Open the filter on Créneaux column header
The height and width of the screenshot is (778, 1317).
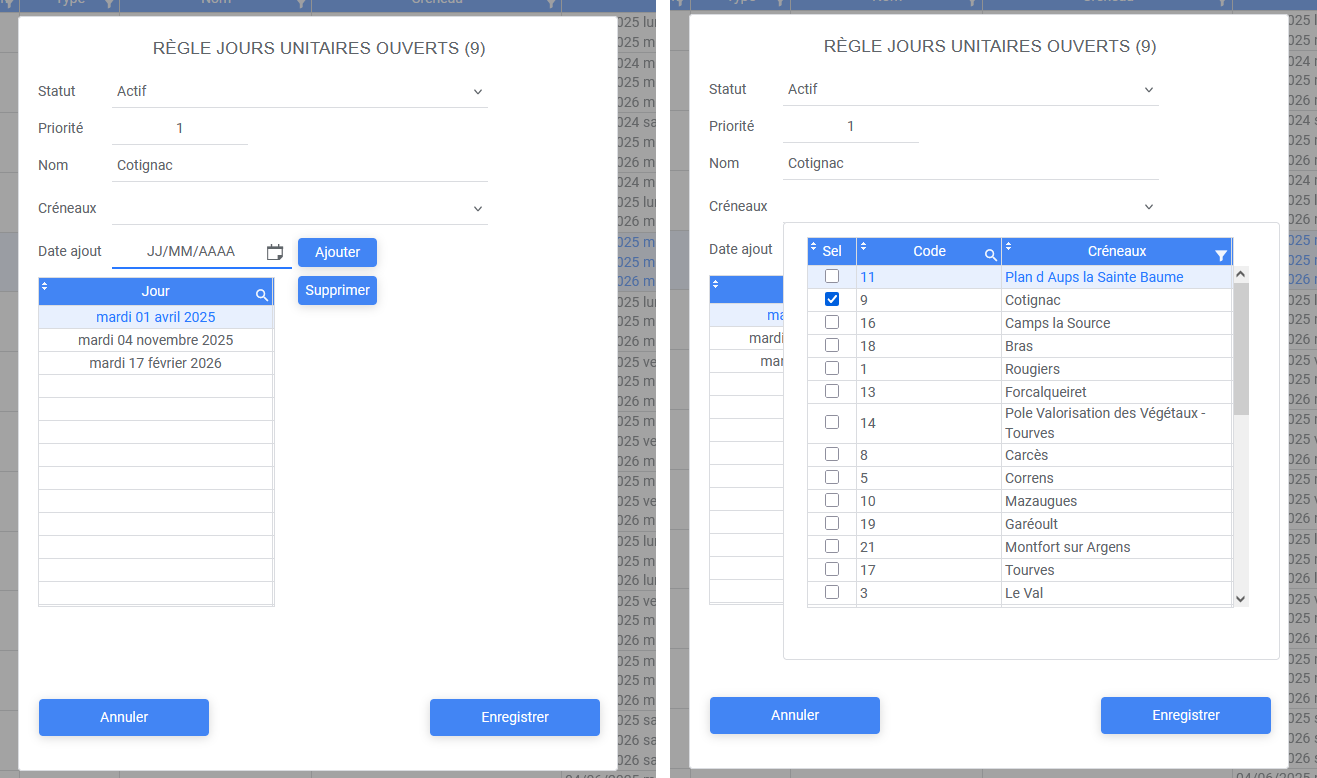1220,255
